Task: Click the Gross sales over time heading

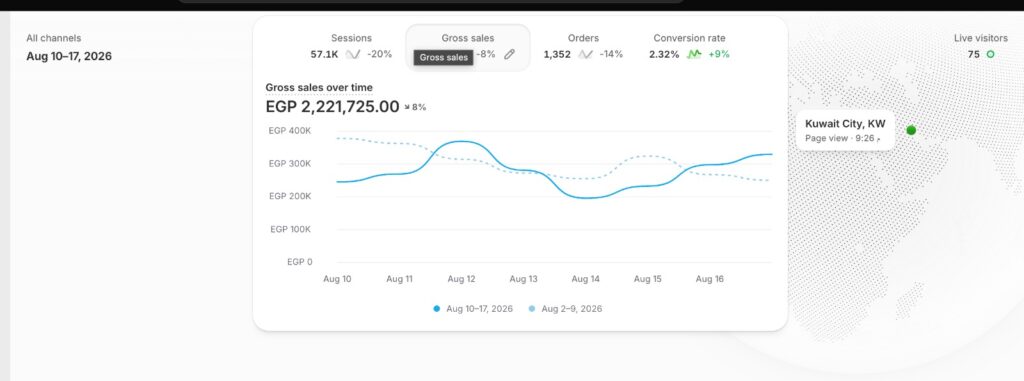Action: click(x=319, y=88)
